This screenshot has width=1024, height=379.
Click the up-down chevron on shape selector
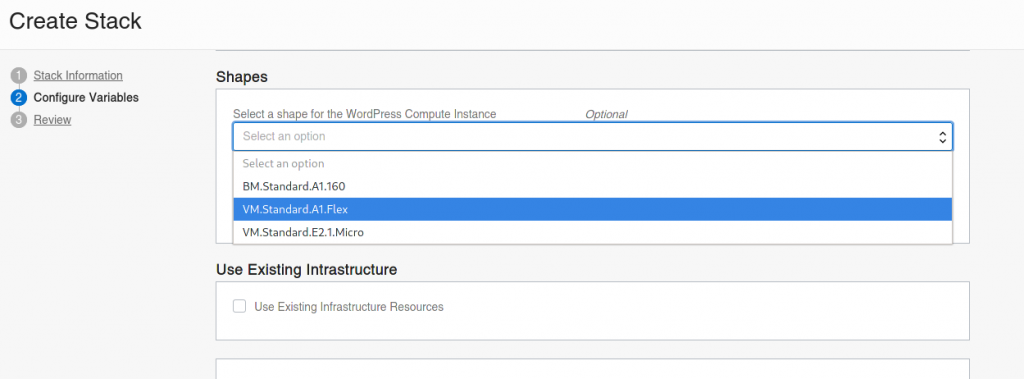point(942,137)
